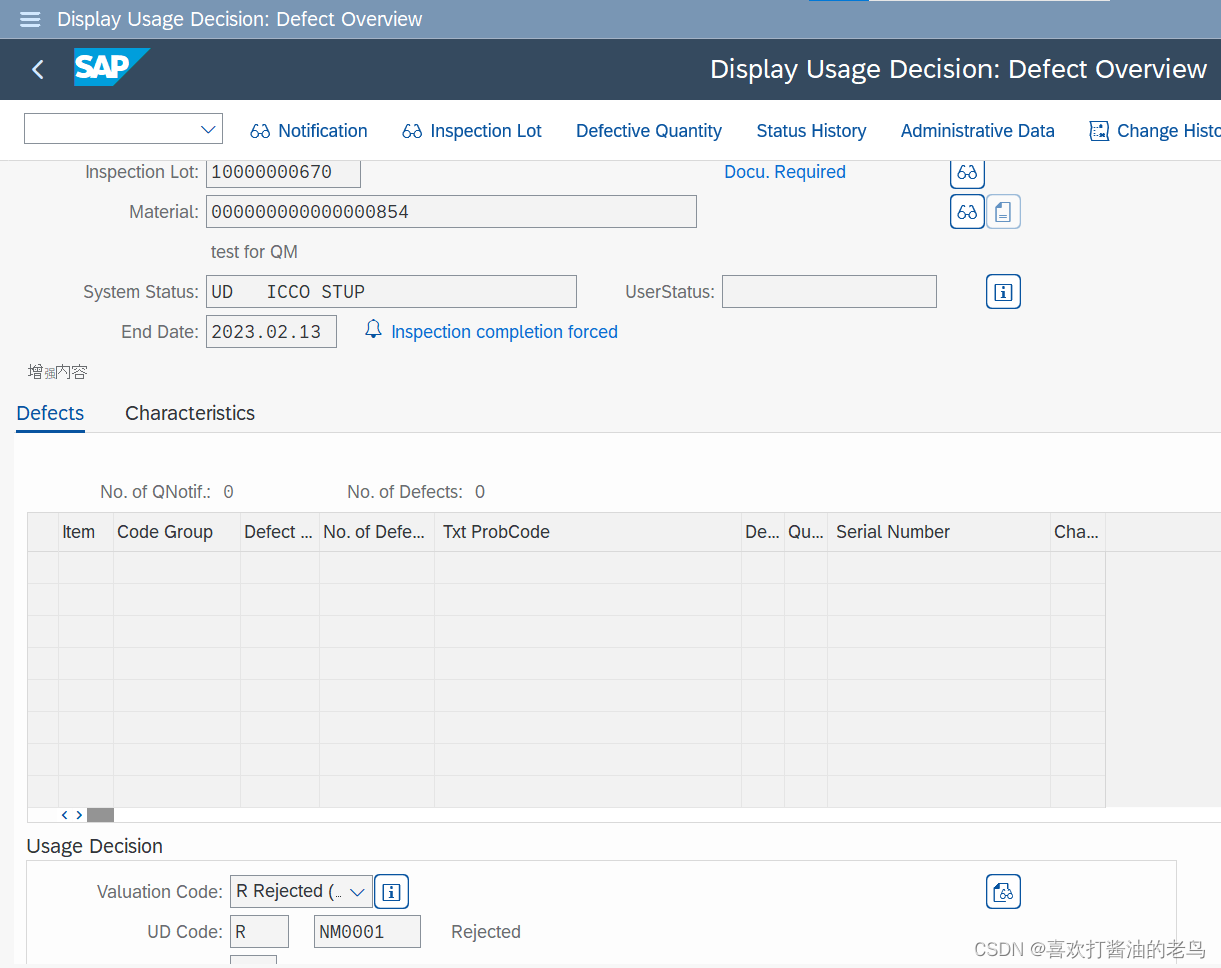This screenshot has width=1221, height=968.
Task: Select the Defects tab
Action: pos(49,413)
